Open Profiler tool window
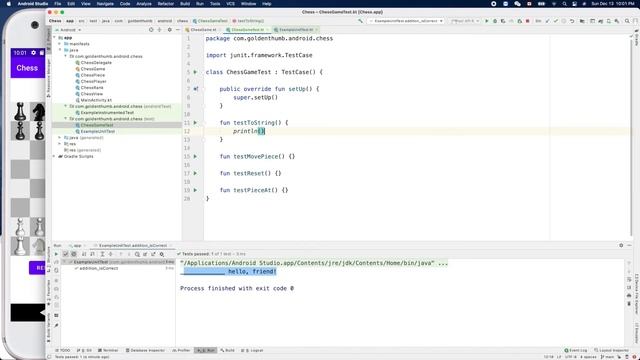This screenshot has width=640, height=360. (x=182, y=350)
